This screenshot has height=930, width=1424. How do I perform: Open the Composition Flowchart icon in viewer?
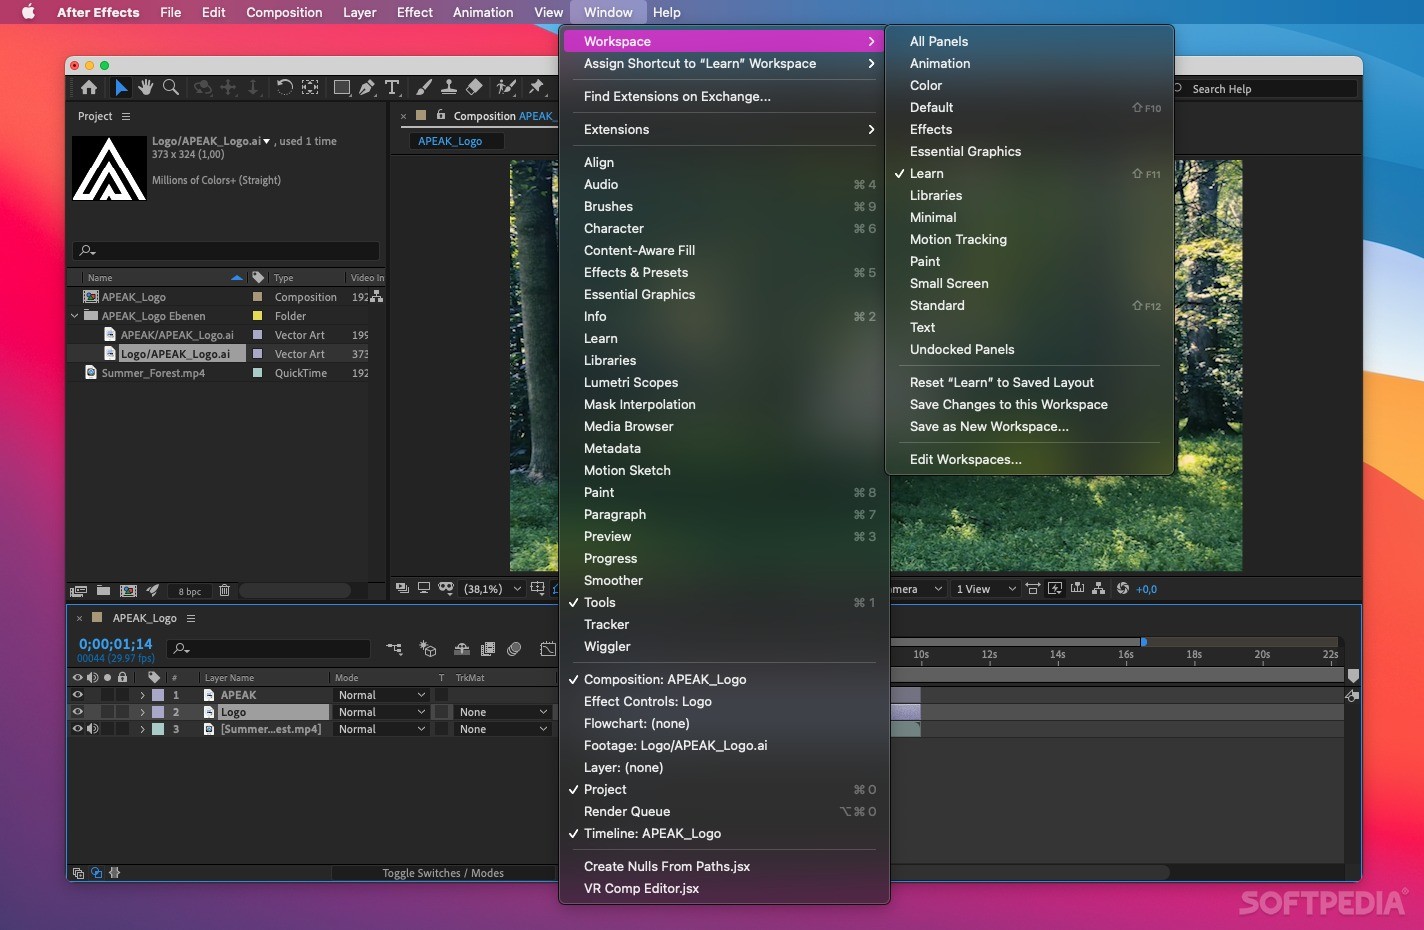1099,588
